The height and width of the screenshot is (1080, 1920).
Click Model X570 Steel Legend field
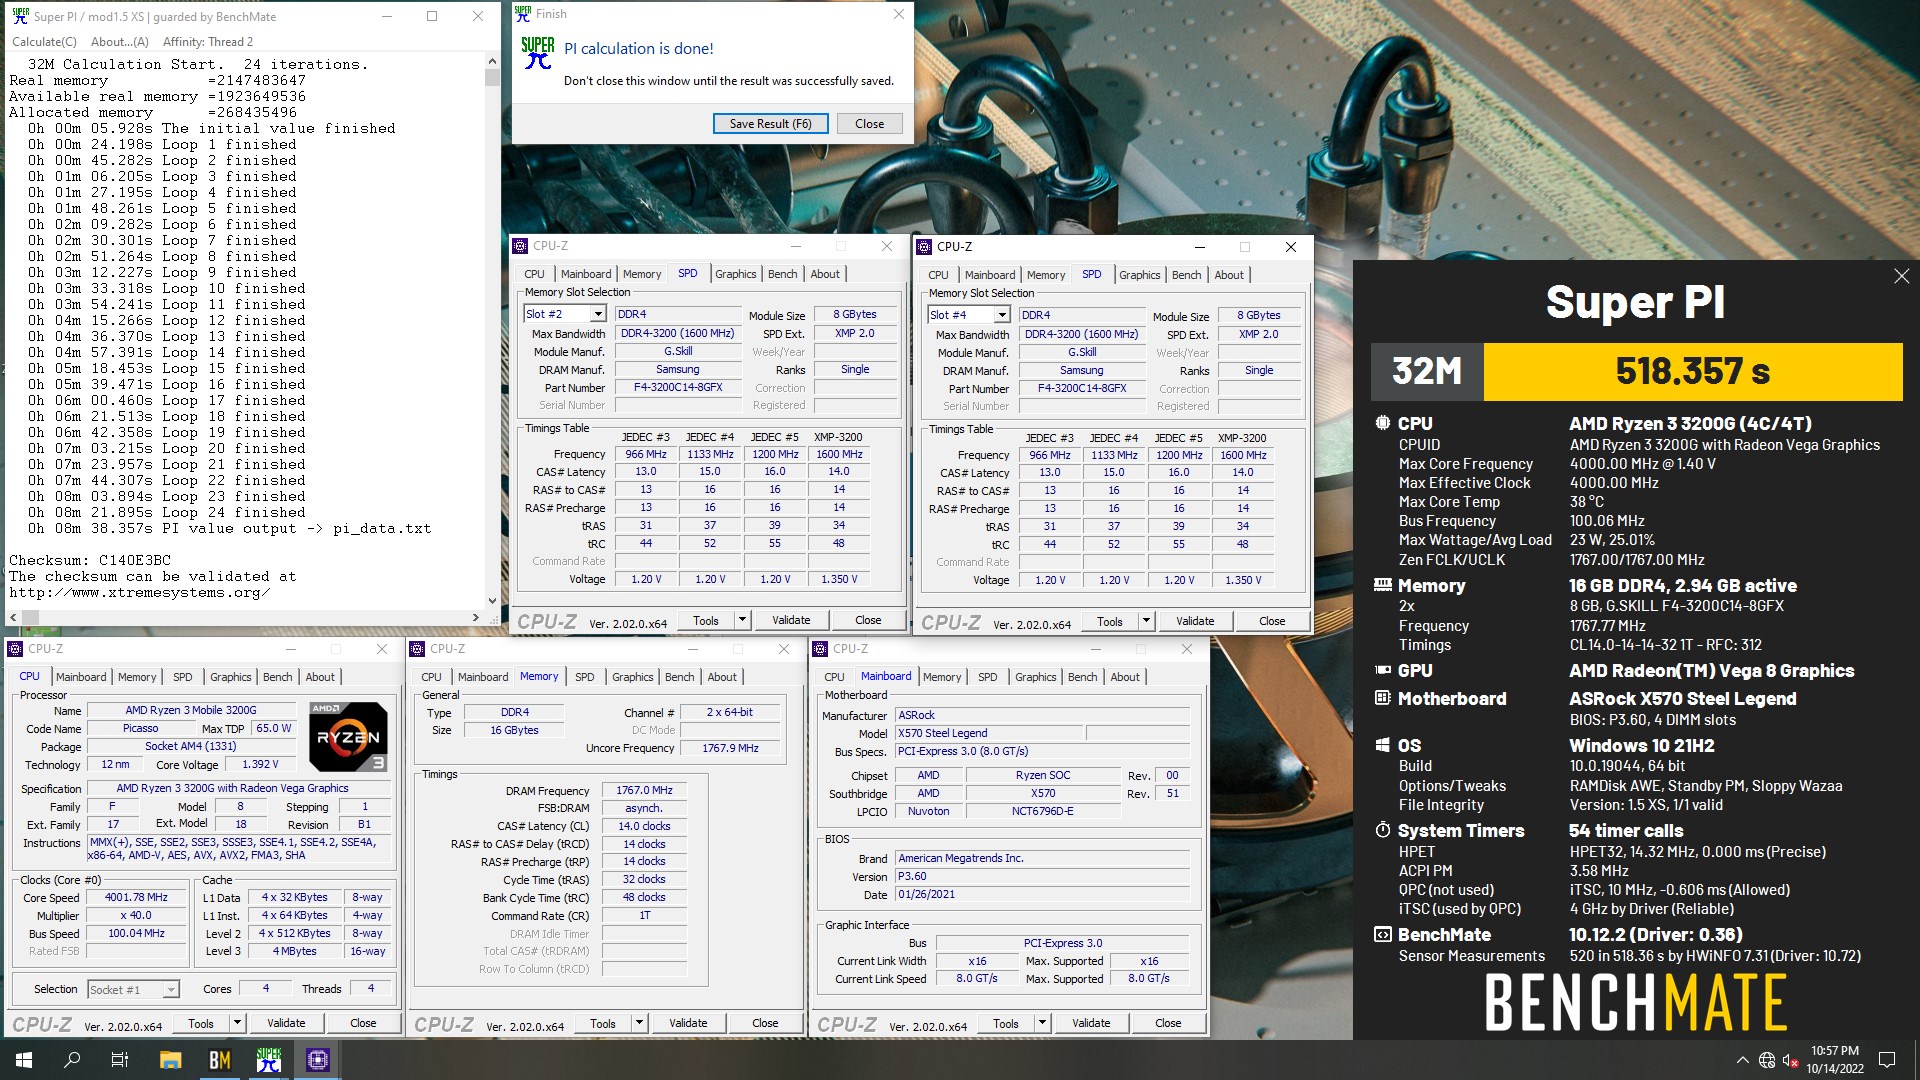coord(988,733)
